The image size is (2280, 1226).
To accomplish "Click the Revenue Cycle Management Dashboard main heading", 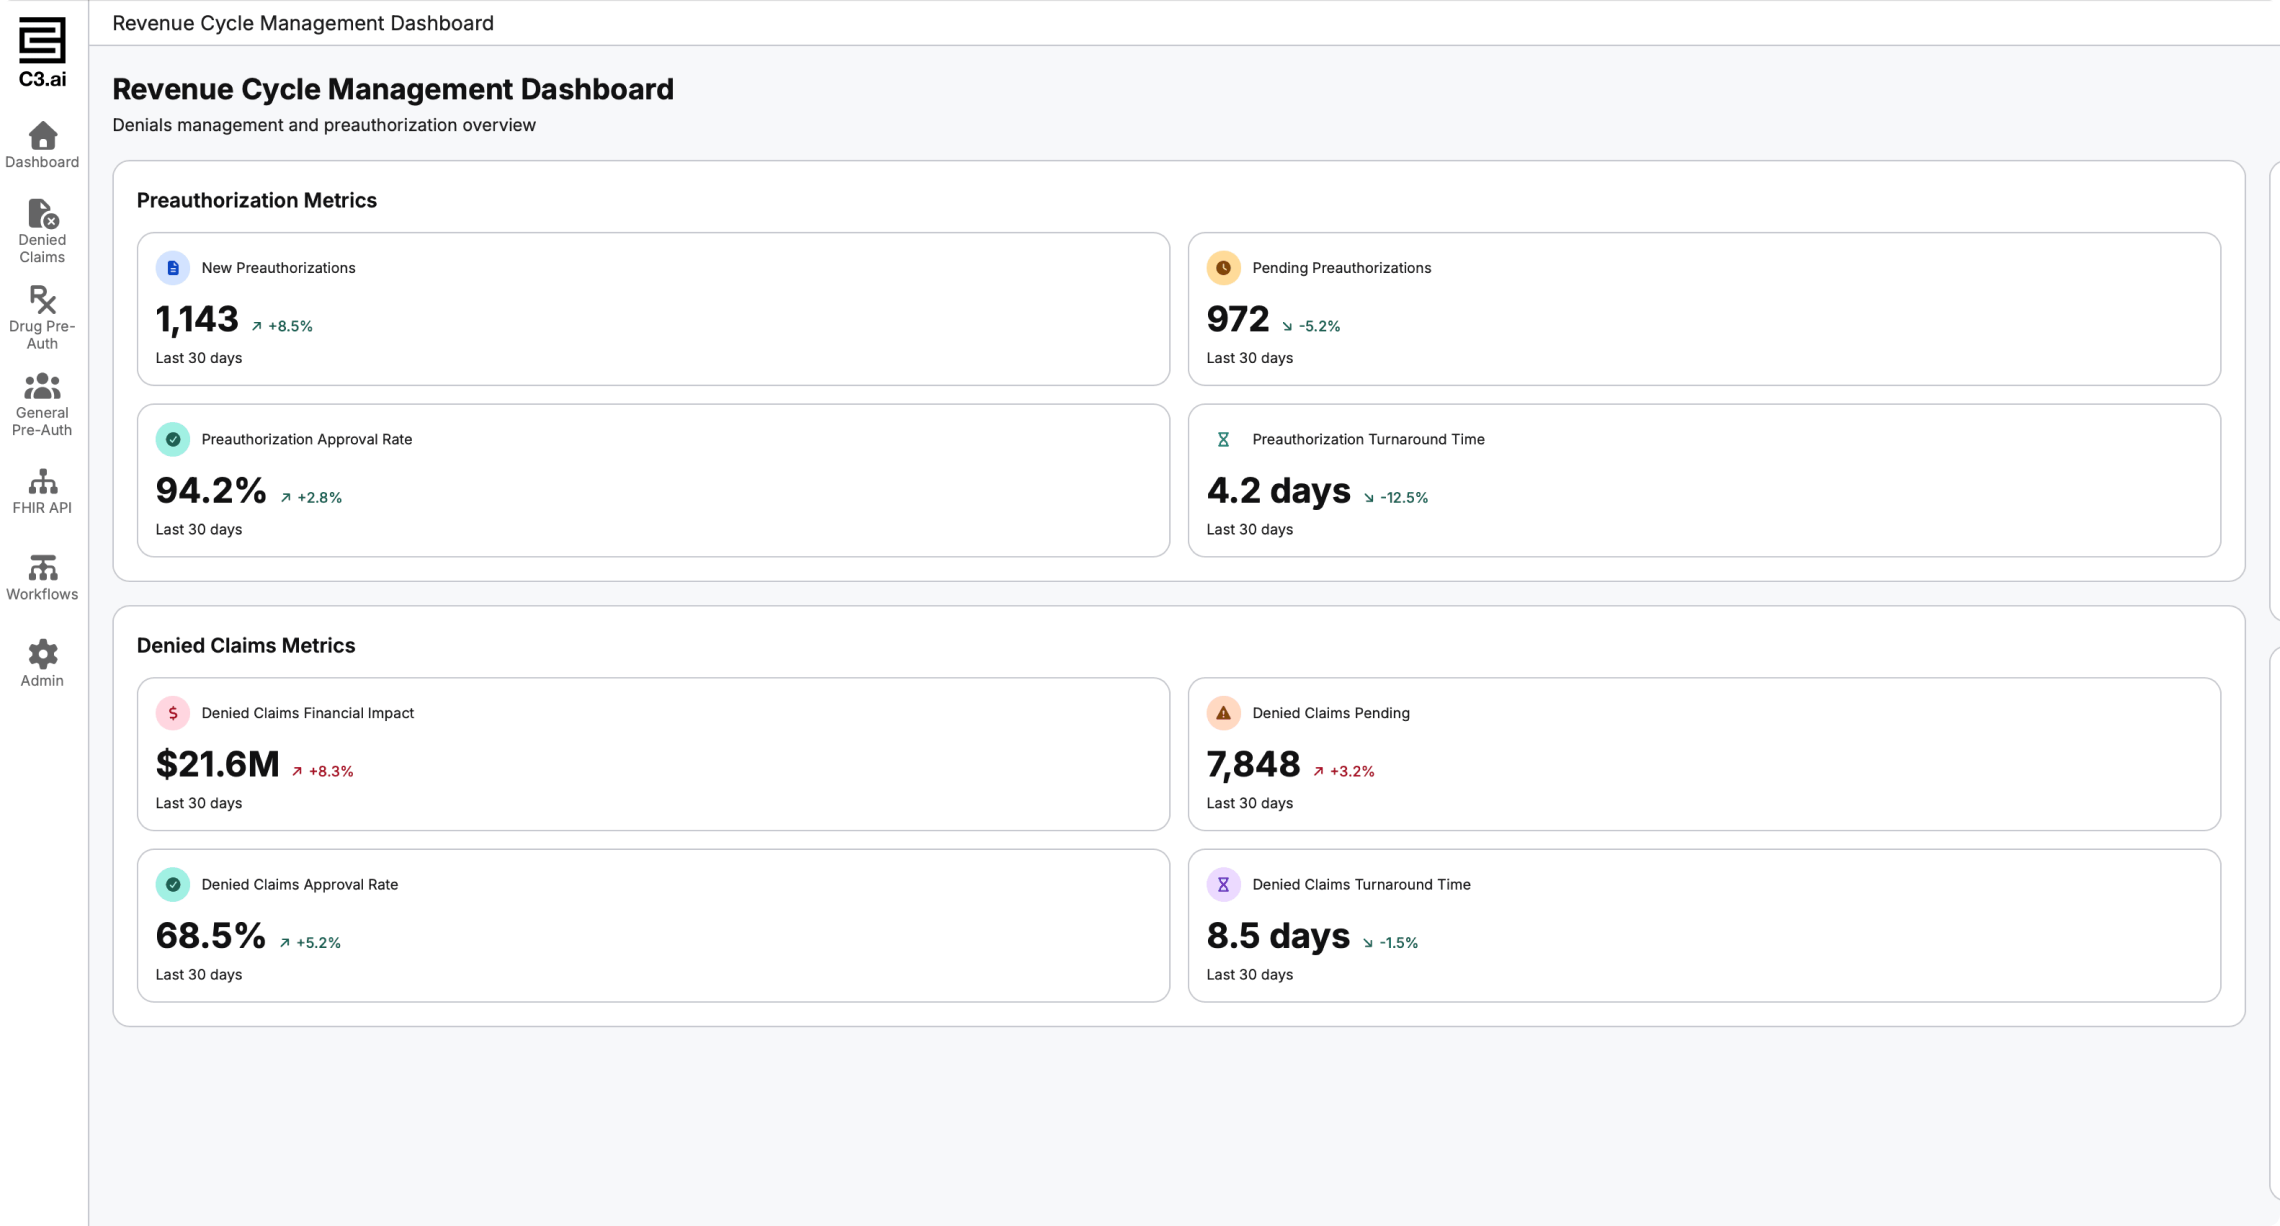I will (393, 89).
